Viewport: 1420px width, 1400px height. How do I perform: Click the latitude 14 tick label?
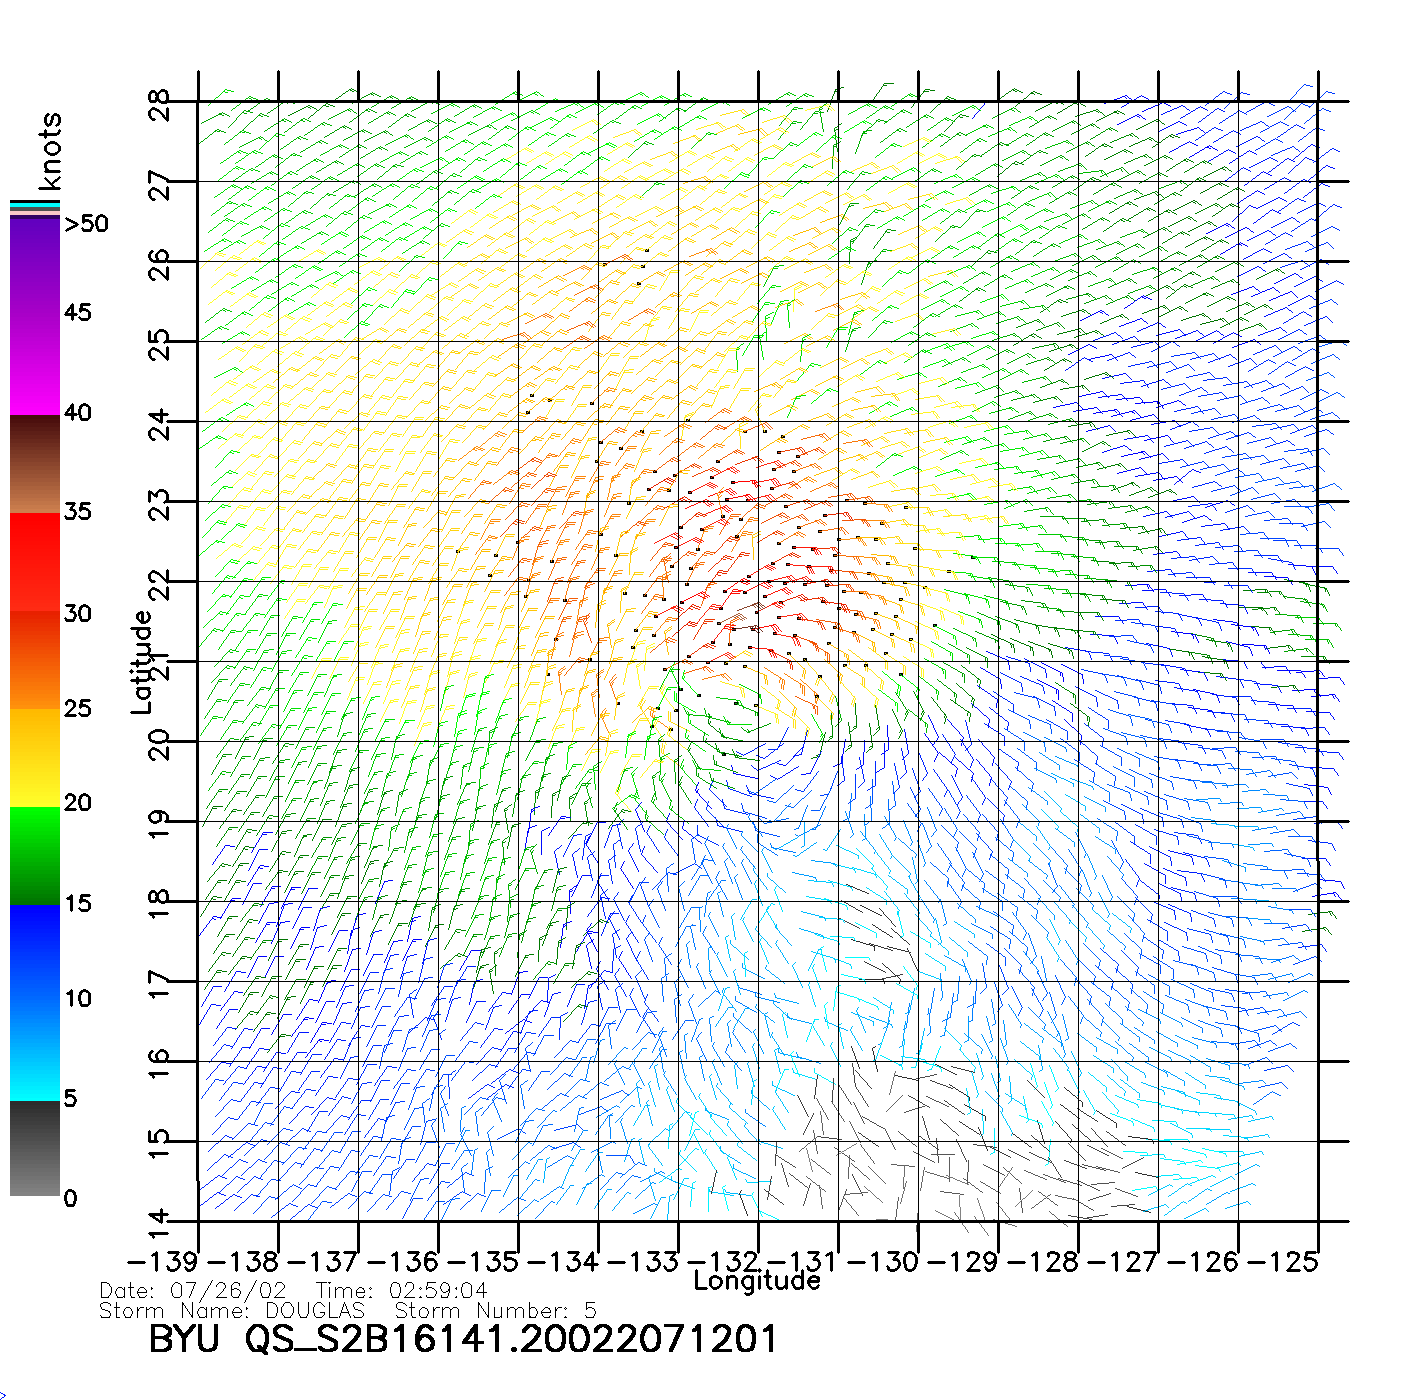160,1221
